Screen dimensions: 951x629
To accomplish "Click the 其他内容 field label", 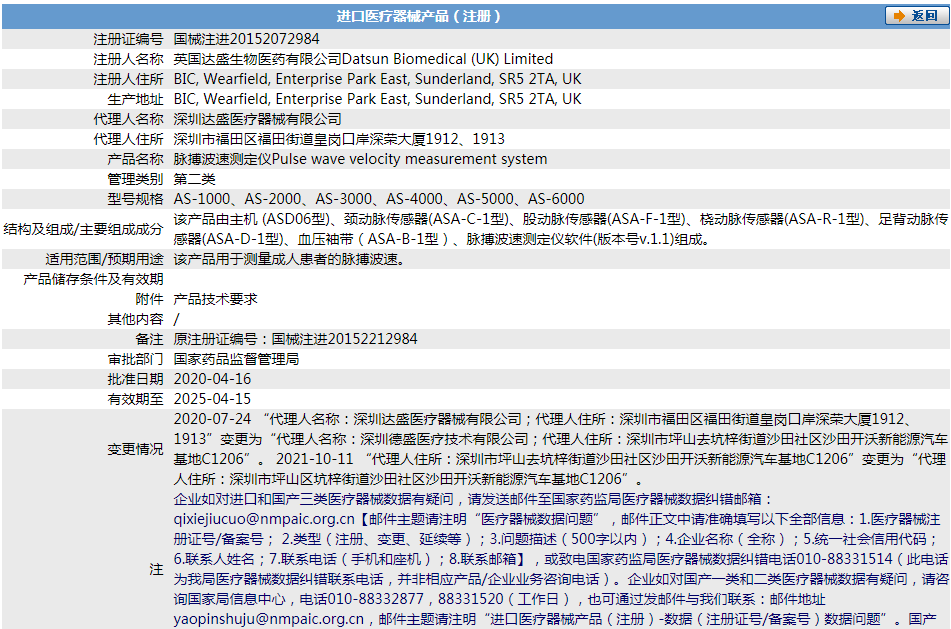I will (135, 319).
